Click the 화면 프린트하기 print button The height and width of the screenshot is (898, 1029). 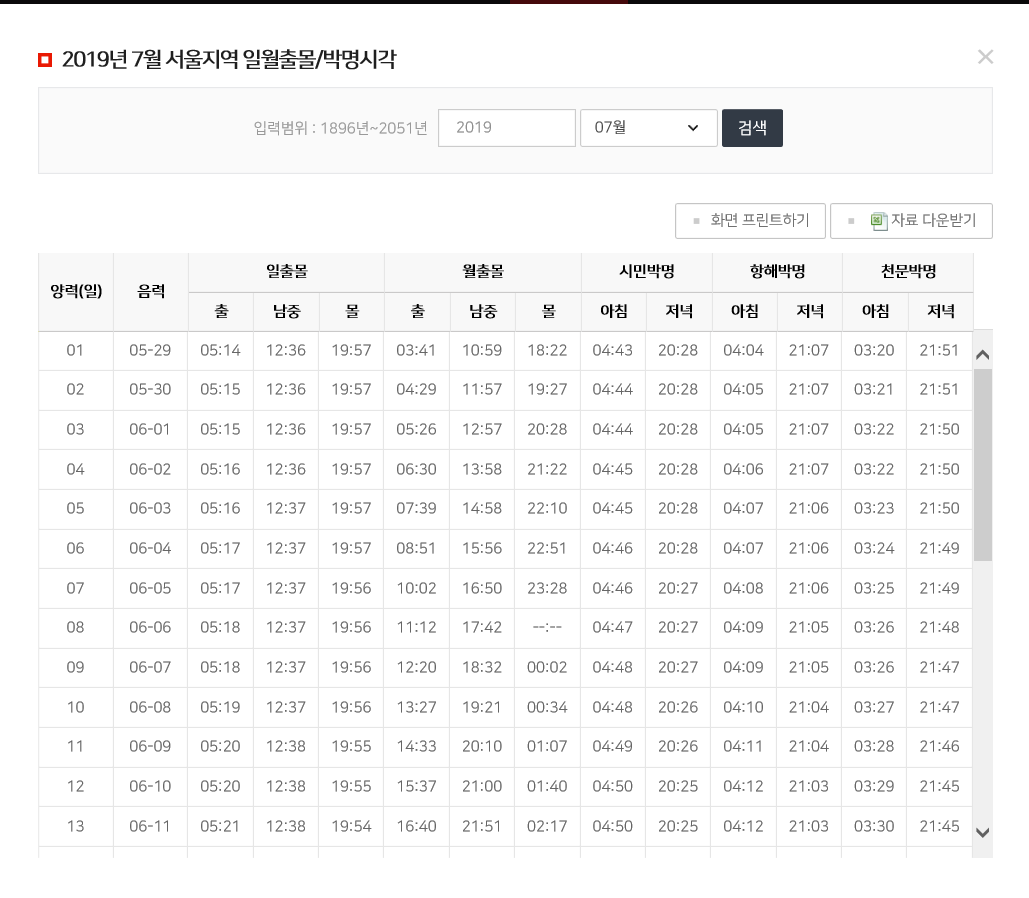[x=750, y=221]
